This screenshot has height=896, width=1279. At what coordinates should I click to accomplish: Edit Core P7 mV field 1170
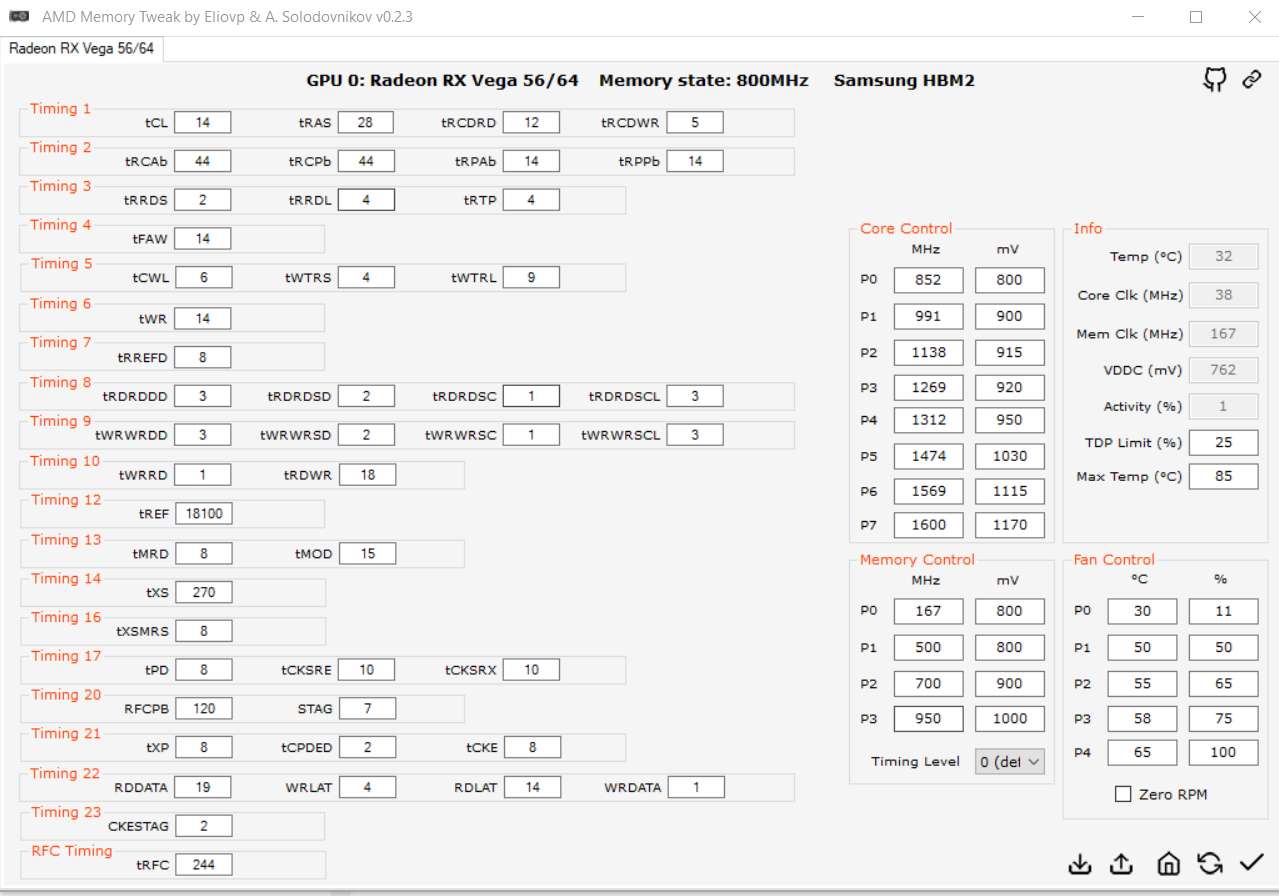(x=1010, y=525)
